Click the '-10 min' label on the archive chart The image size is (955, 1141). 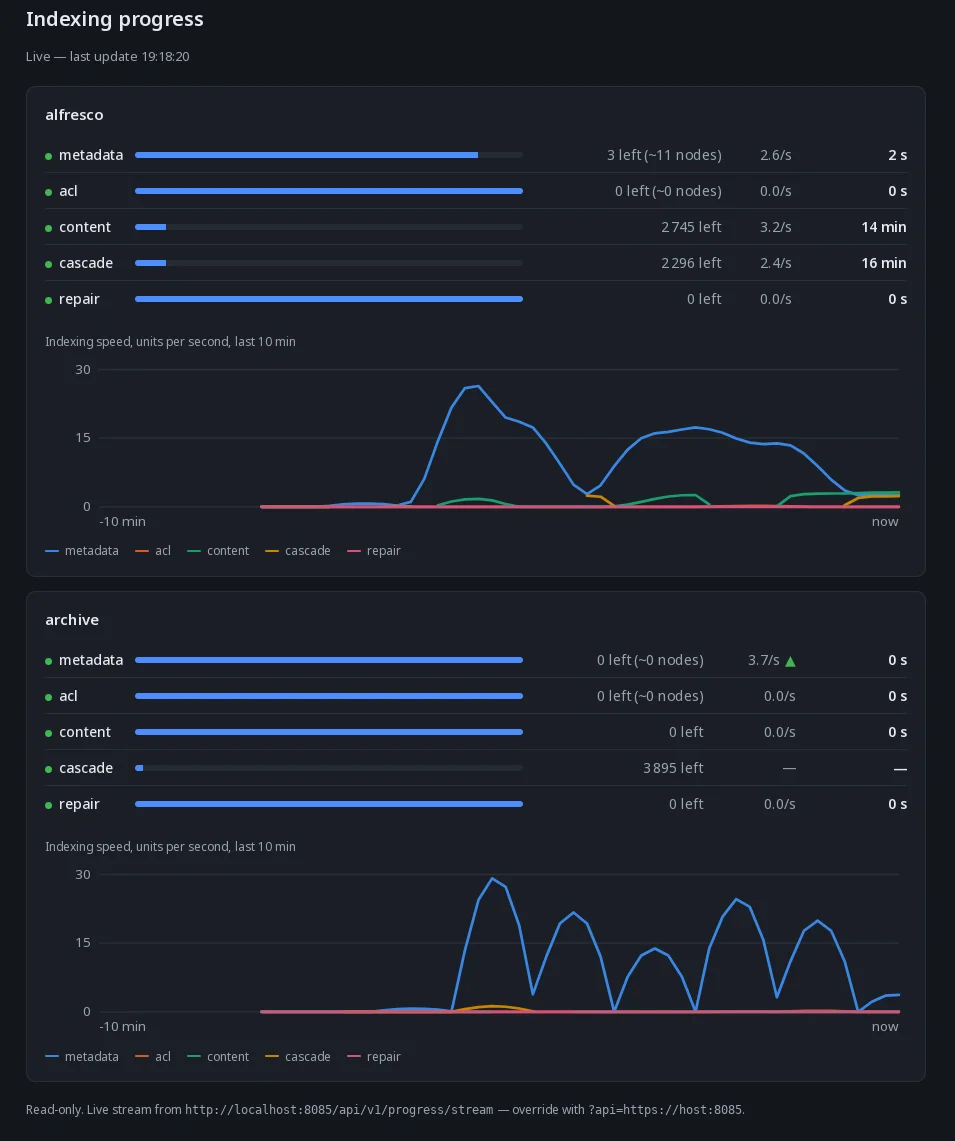pos(122,1027)
